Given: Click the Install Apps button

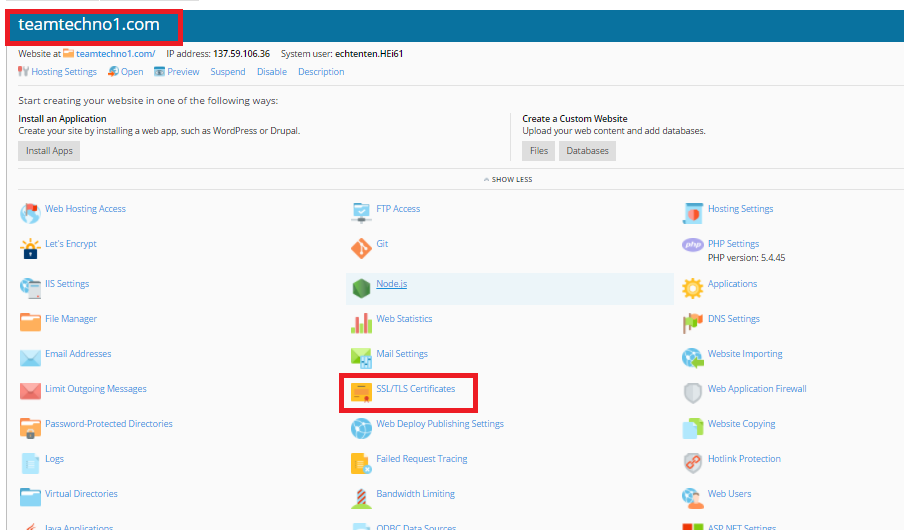Looking at the screenshot, I should (49, 151).
